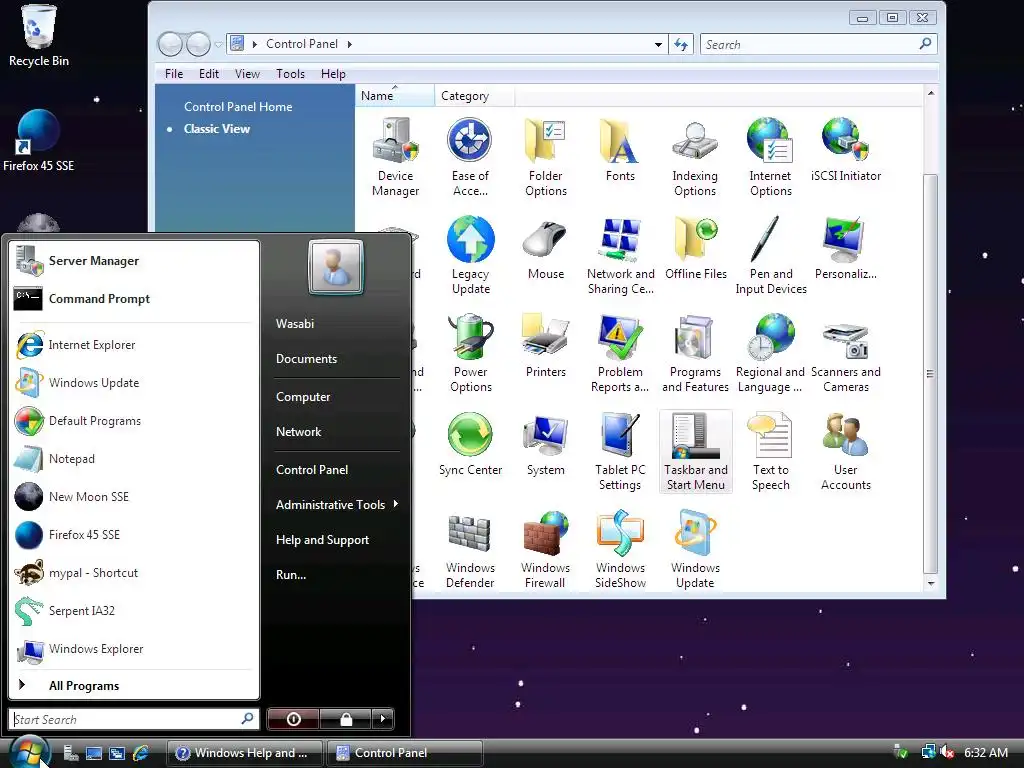Image resolution: width=1024 pixels, height=768 pixels.
Task: Open Legacy Update applet
Action: tap(470, 255)
